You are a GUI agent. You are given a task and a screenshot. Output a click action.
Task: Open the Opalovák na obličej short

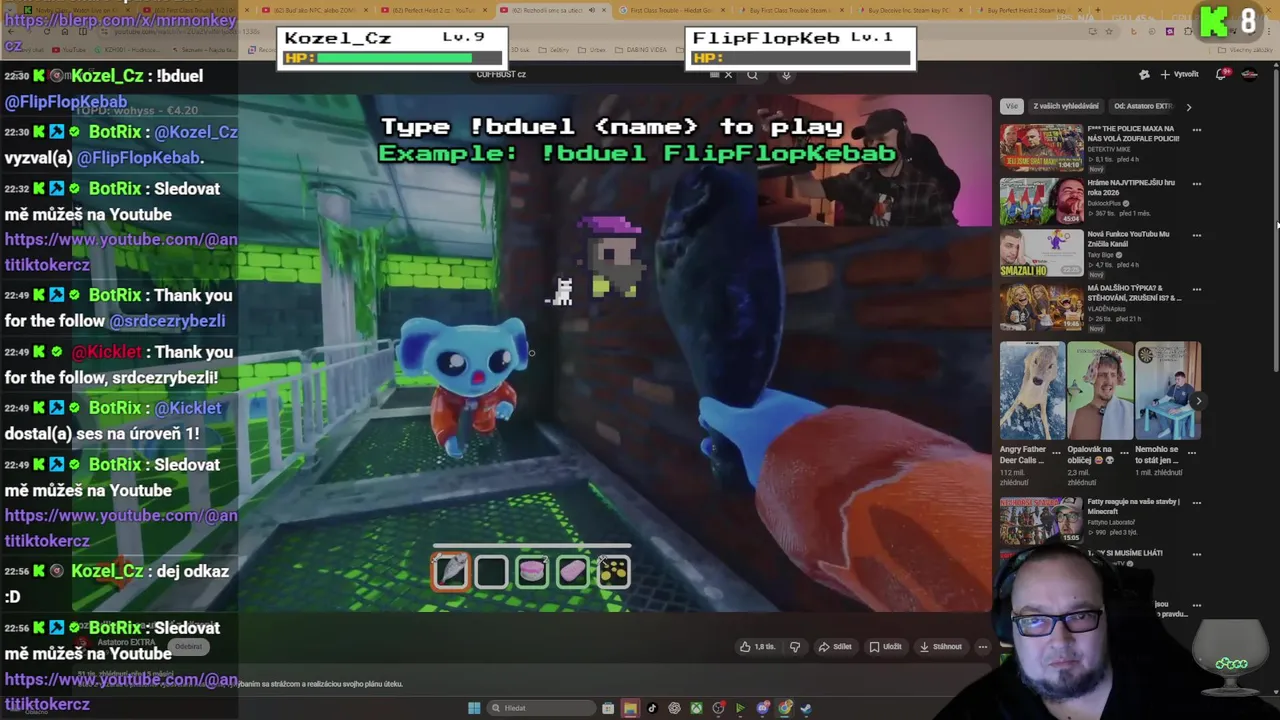click(1100, 391)
